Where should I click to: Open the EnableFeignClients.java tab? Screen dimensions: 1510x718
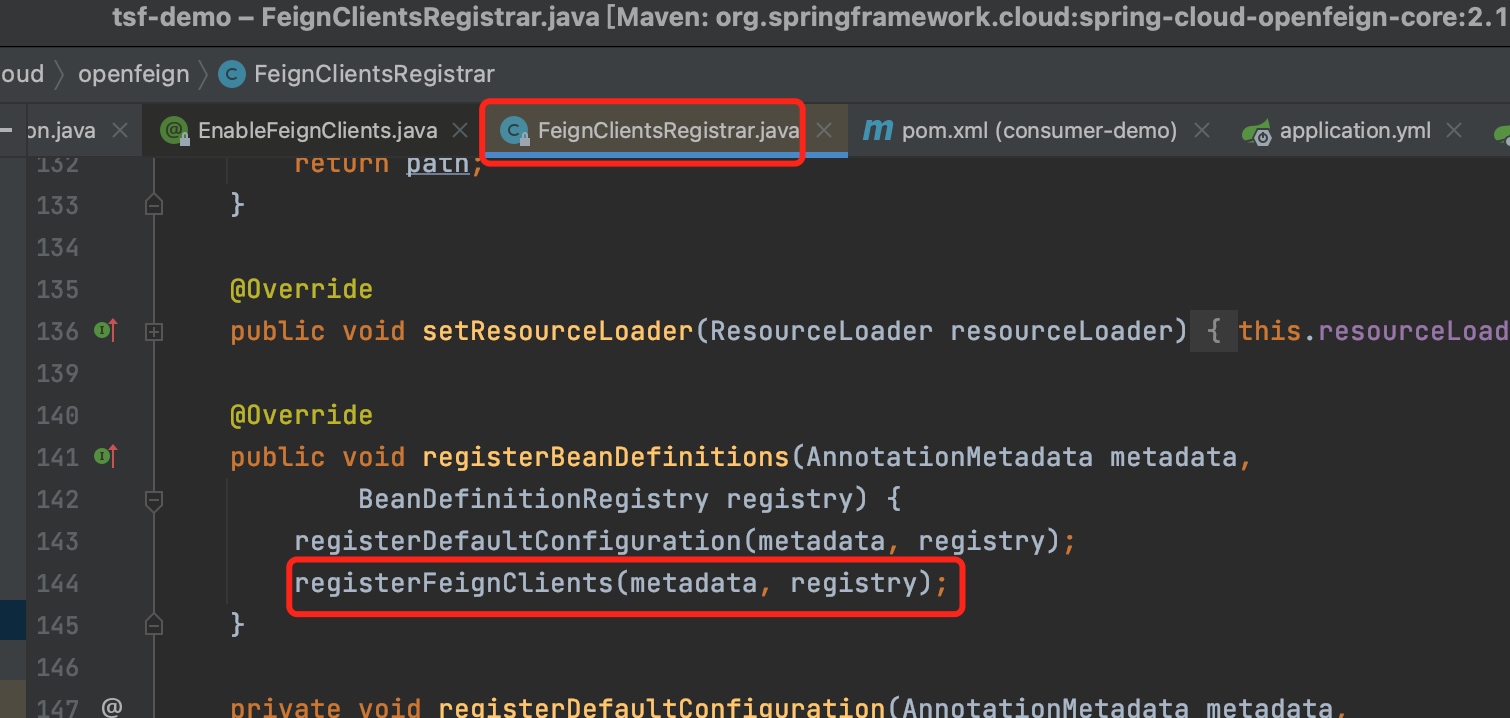pyautogui.click(x=317, y=131)
